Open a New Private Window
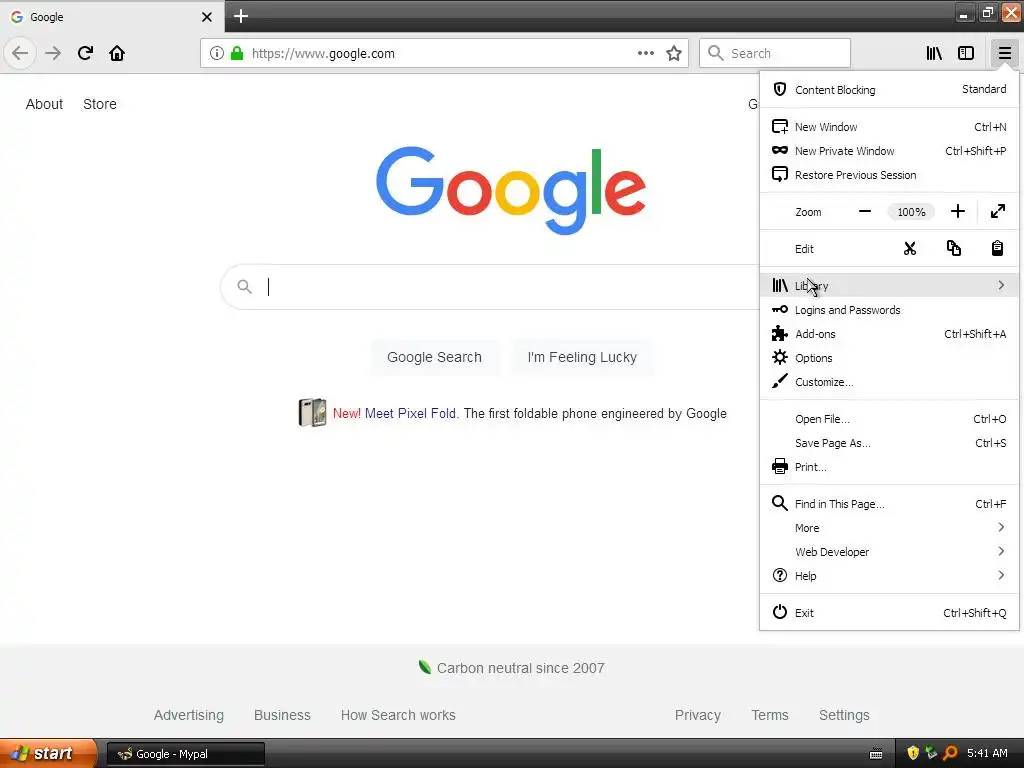Screen dimensions: 1024x768 (x=889, y=151)
